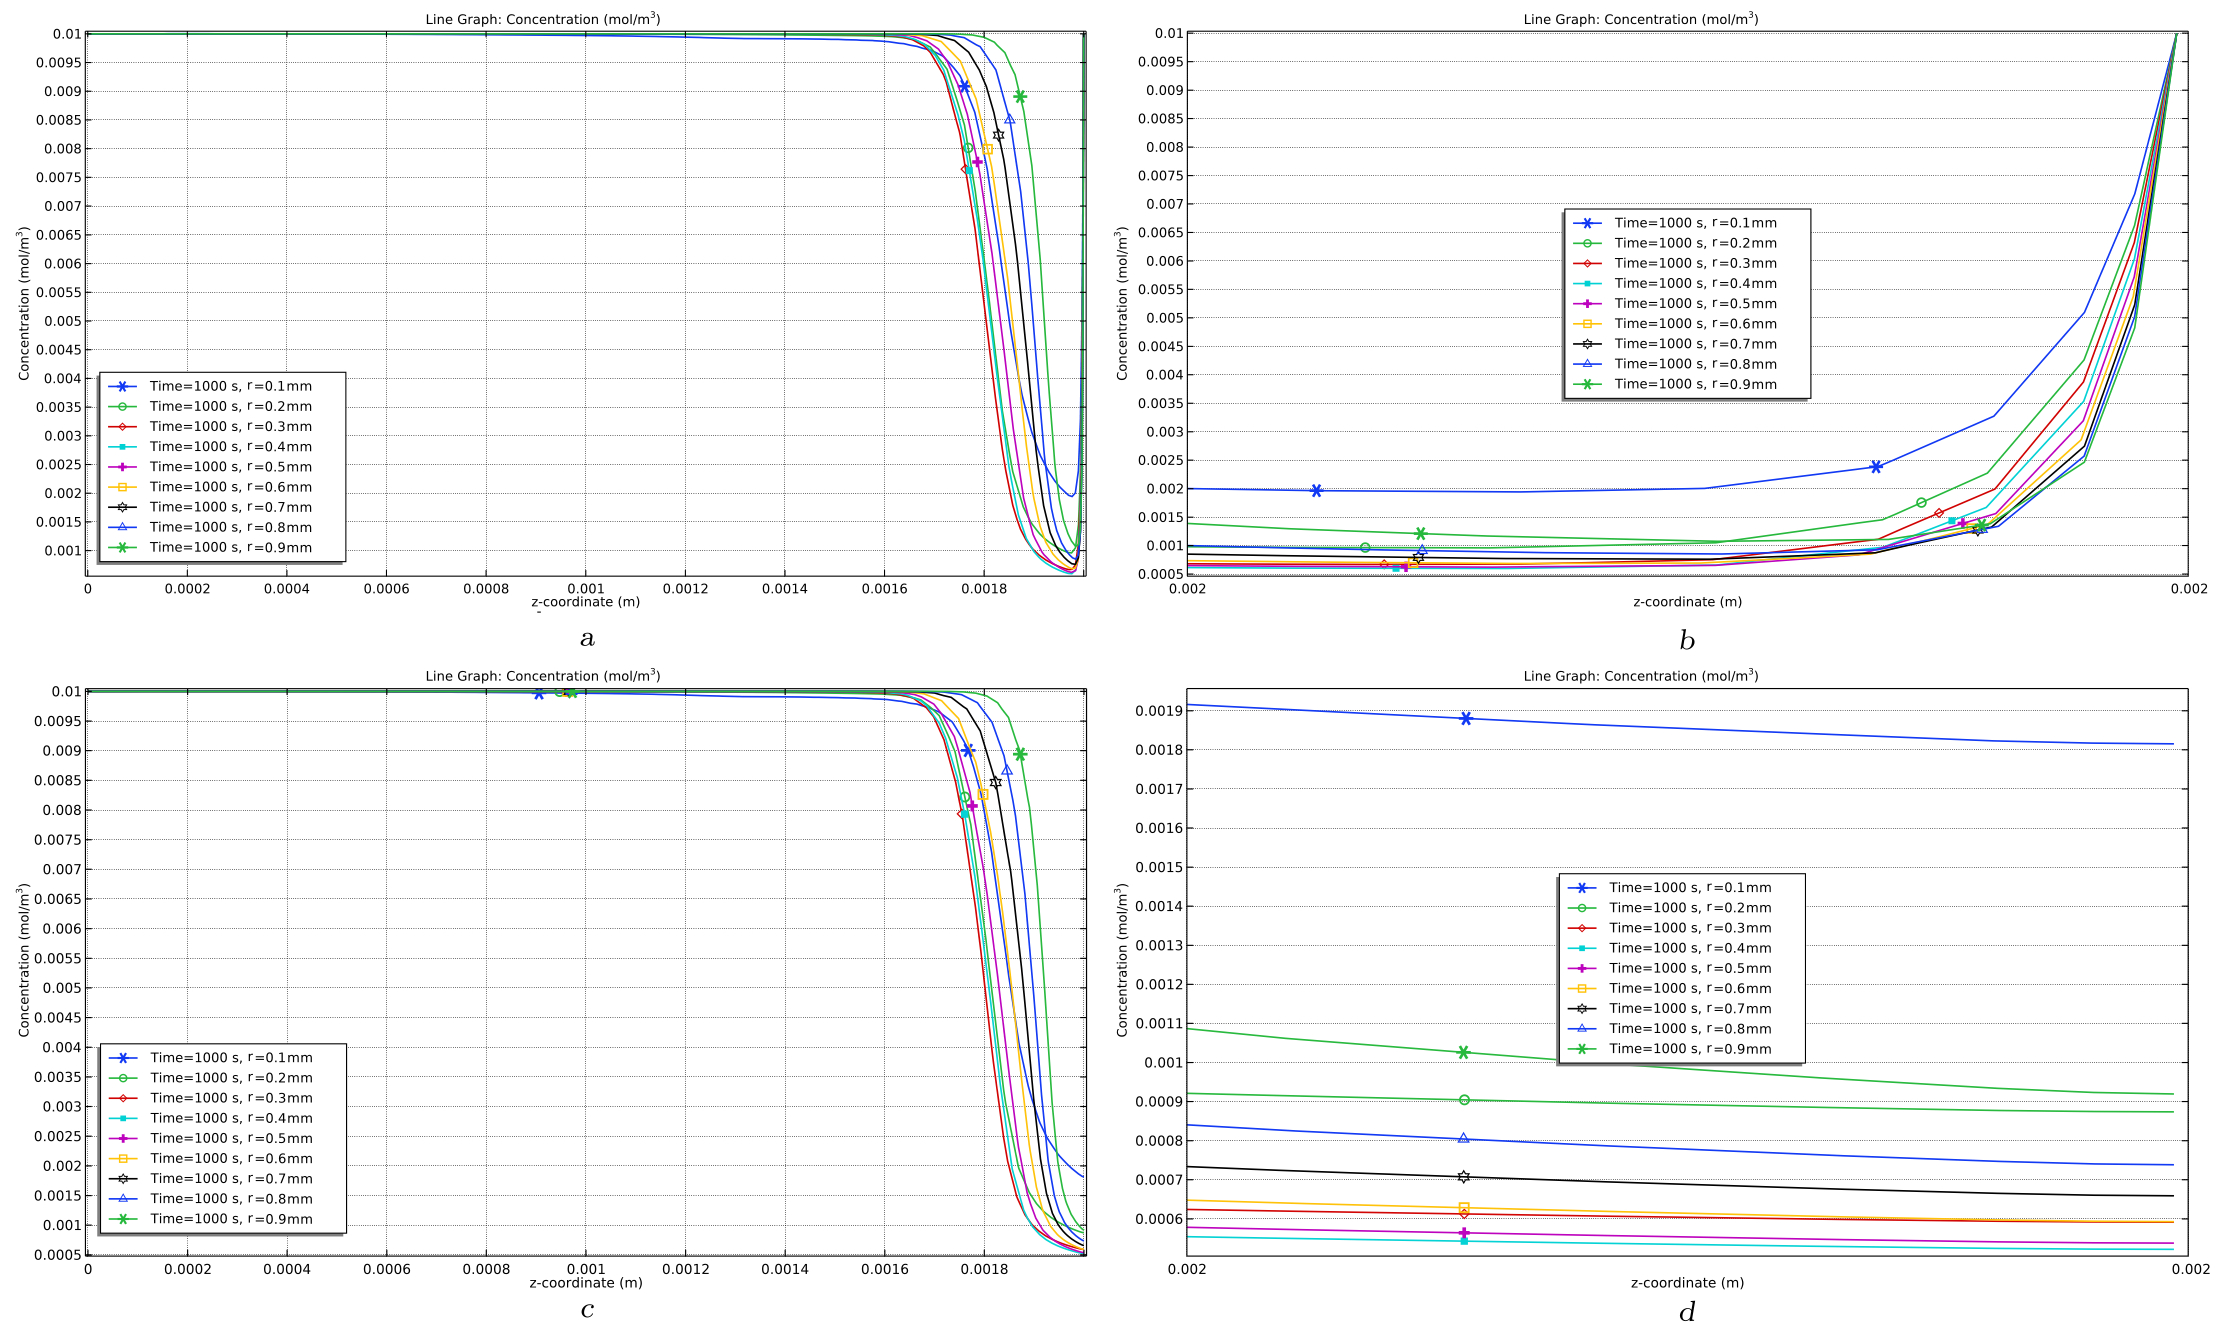
Task: Click blue asterisk marker on top curve in plot d
Action: [1466, 718]
